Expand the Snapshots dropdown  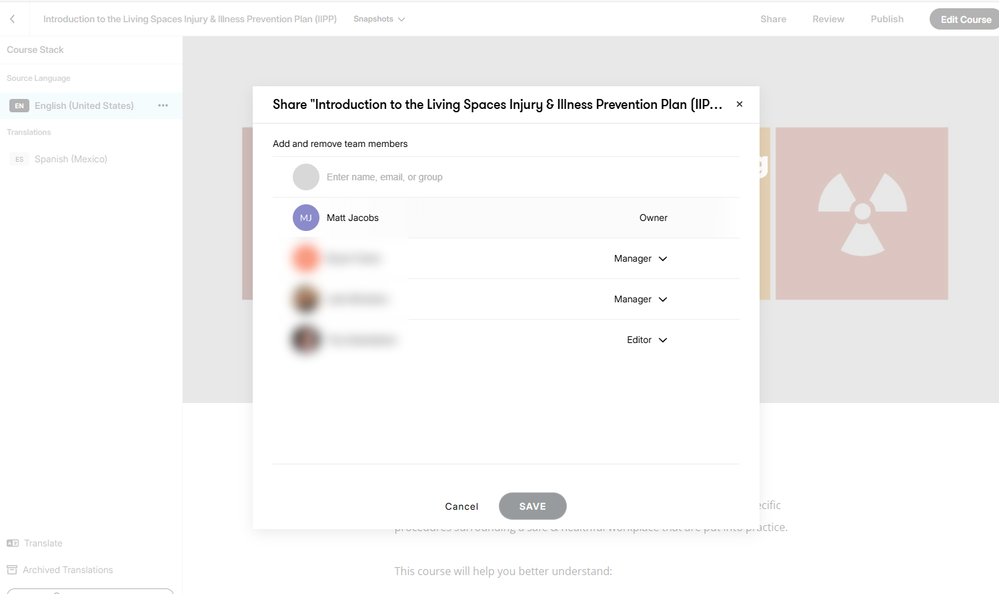click(x=380, y=19)
